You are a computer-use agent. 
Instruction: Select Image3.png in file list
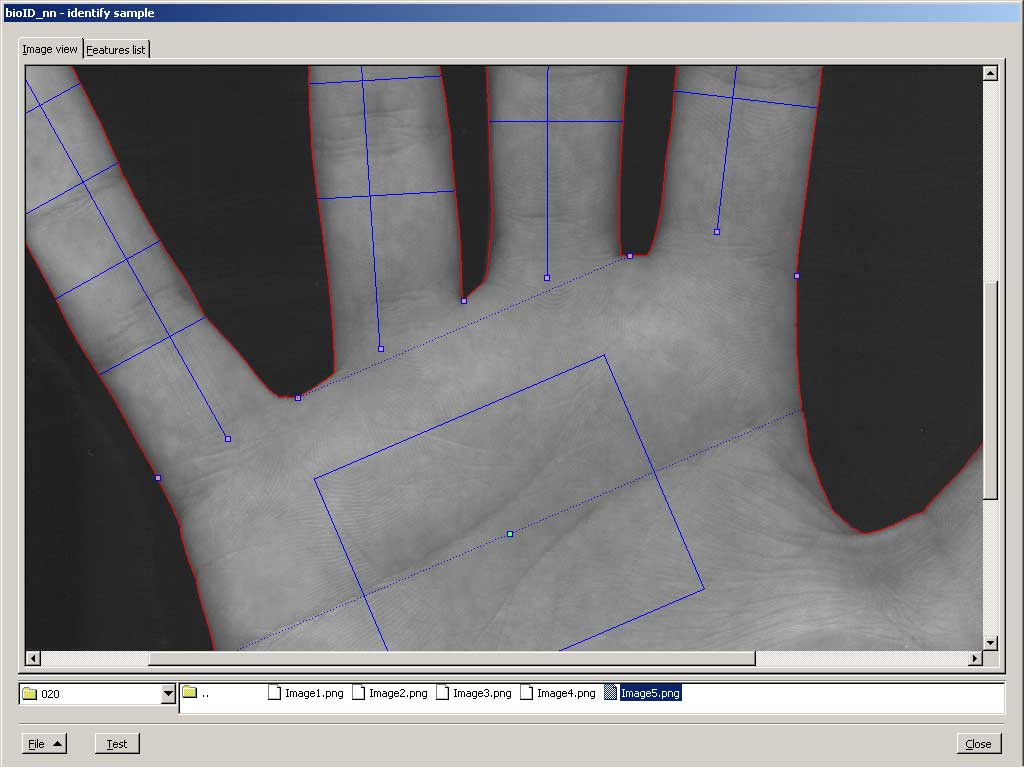point(474,693)
